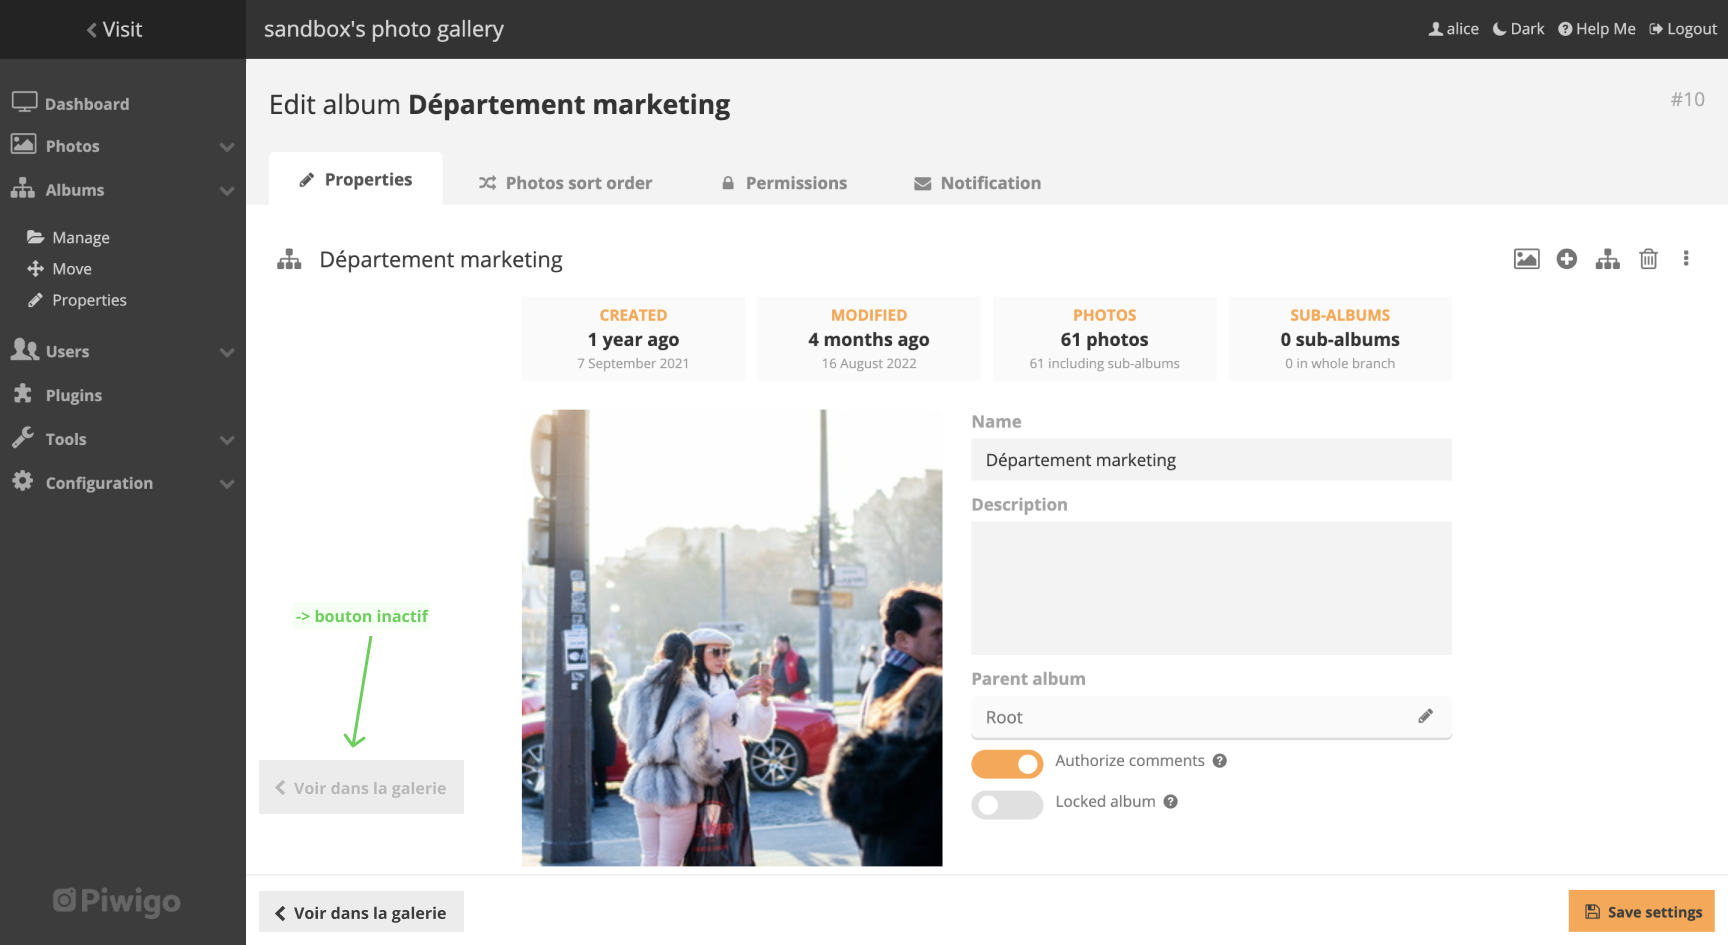Disable Authorize comments
The image size is (1728, 945).
click(x=1007, y=763)
